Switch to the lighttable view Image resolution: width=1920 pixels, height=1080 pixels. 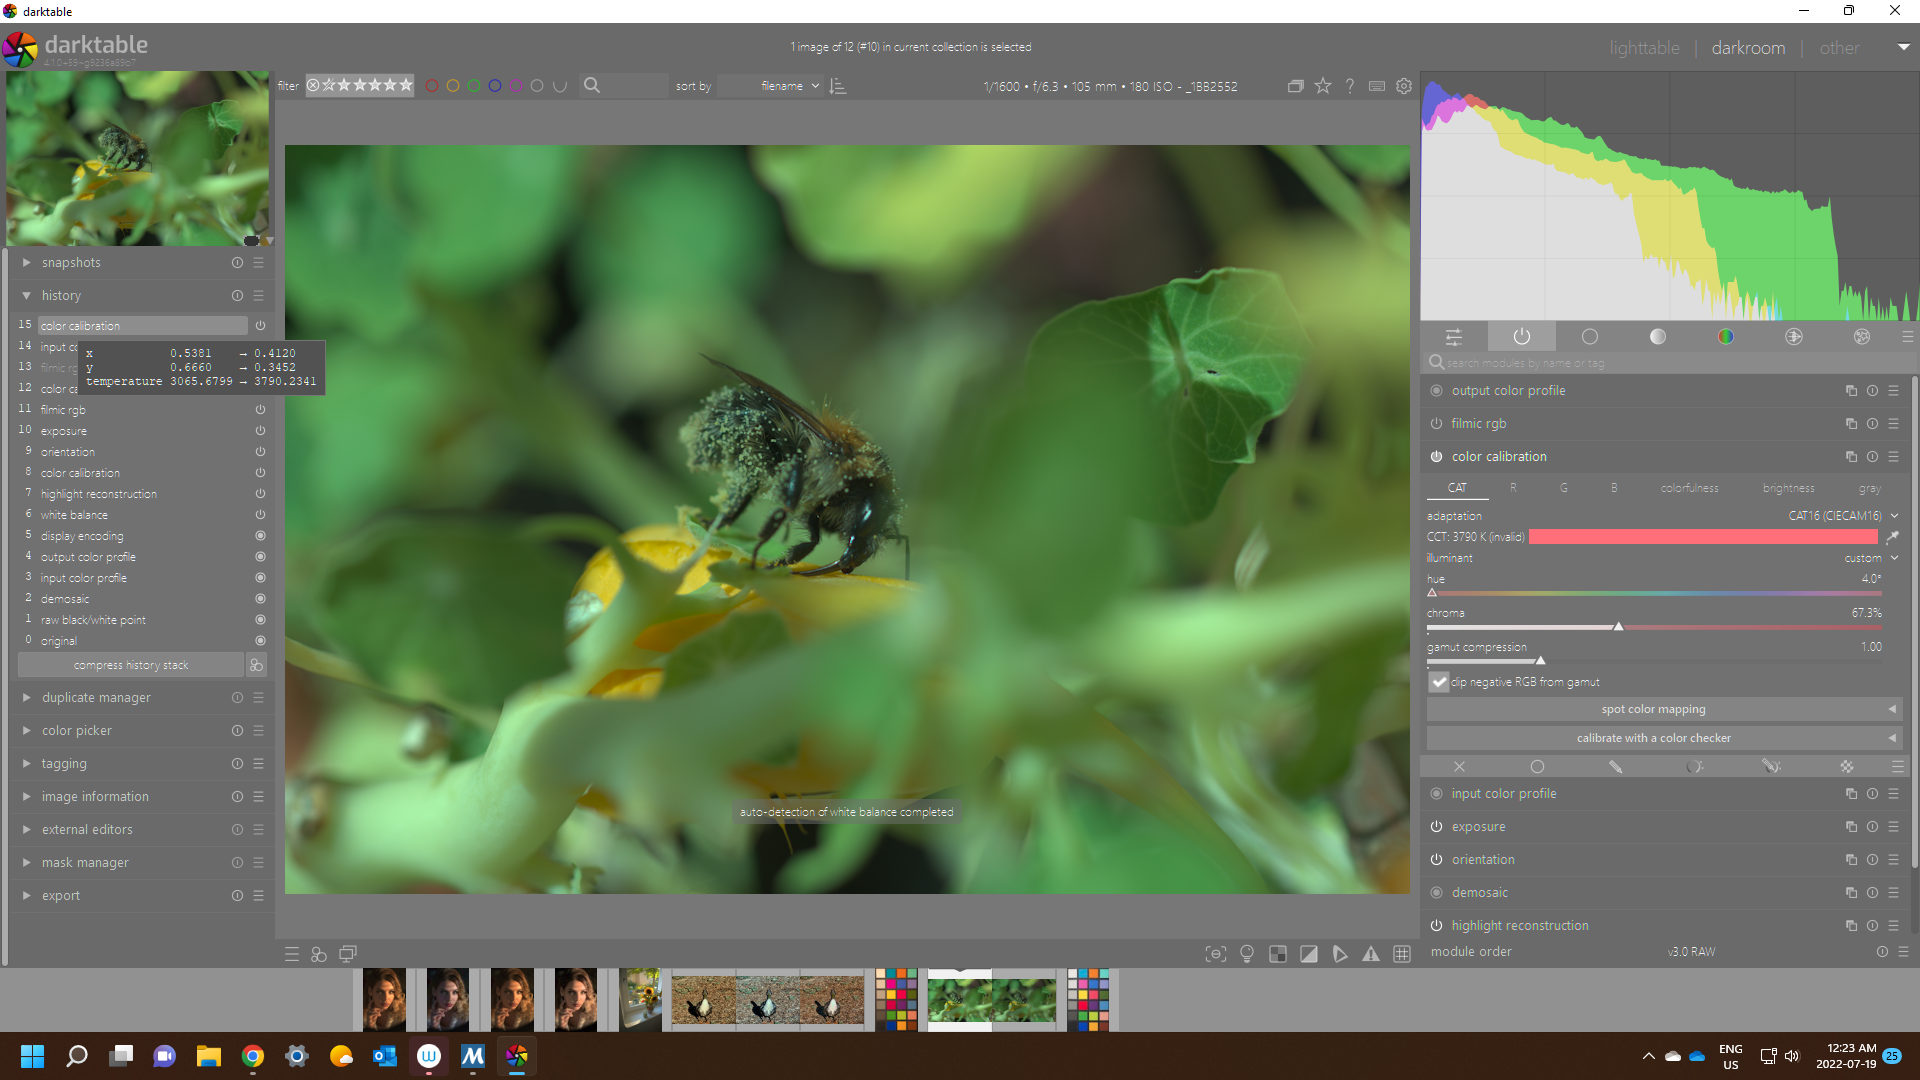[1644, 48]
